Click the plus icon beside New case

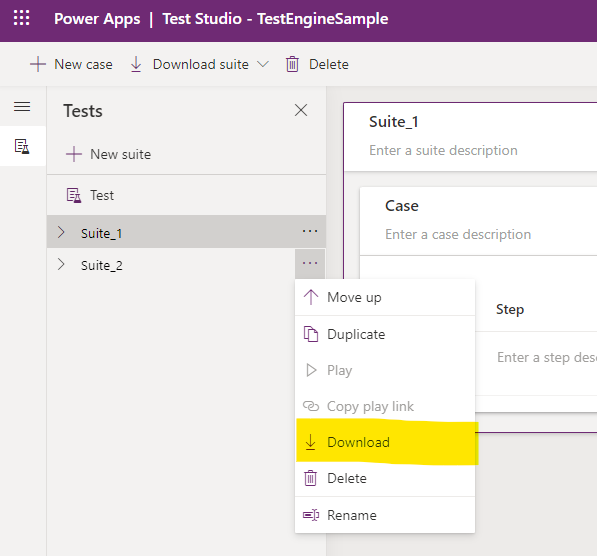click(x=38, y=64)
